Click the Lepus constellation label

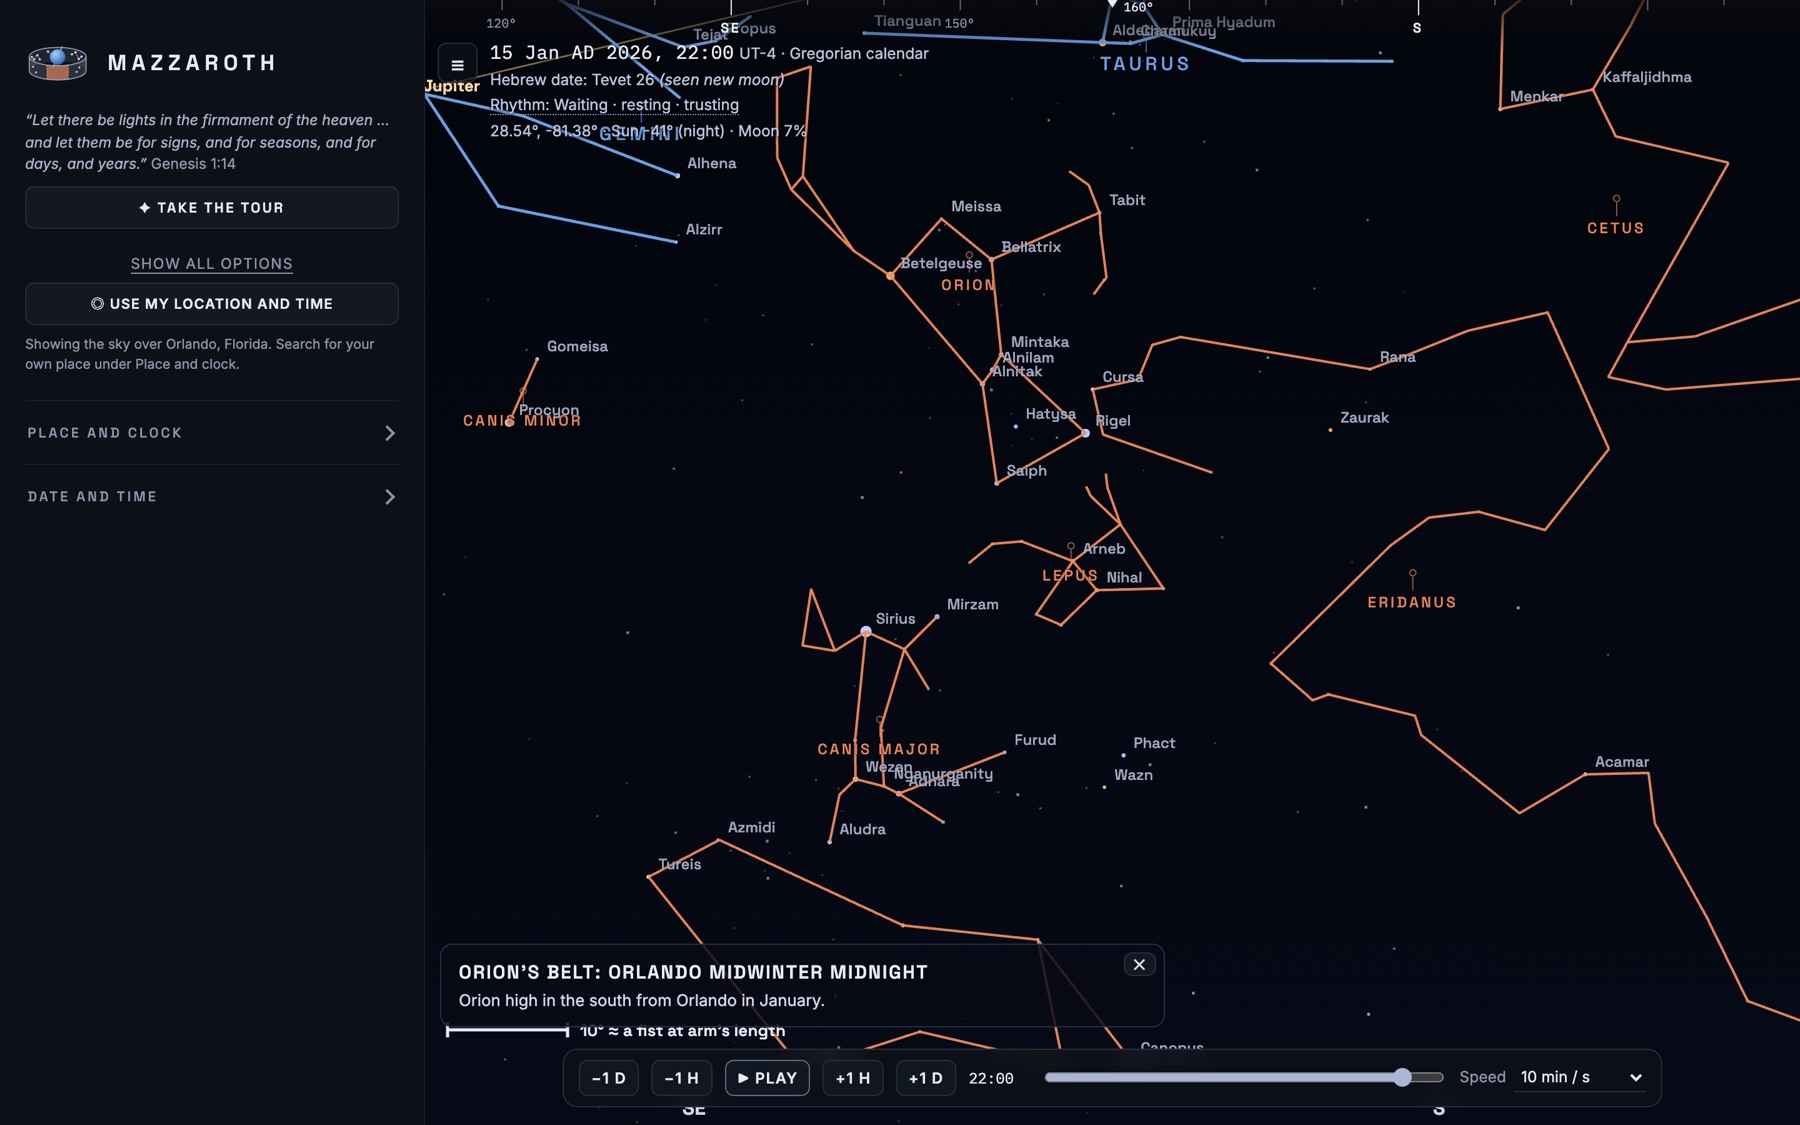point(1070,575)
